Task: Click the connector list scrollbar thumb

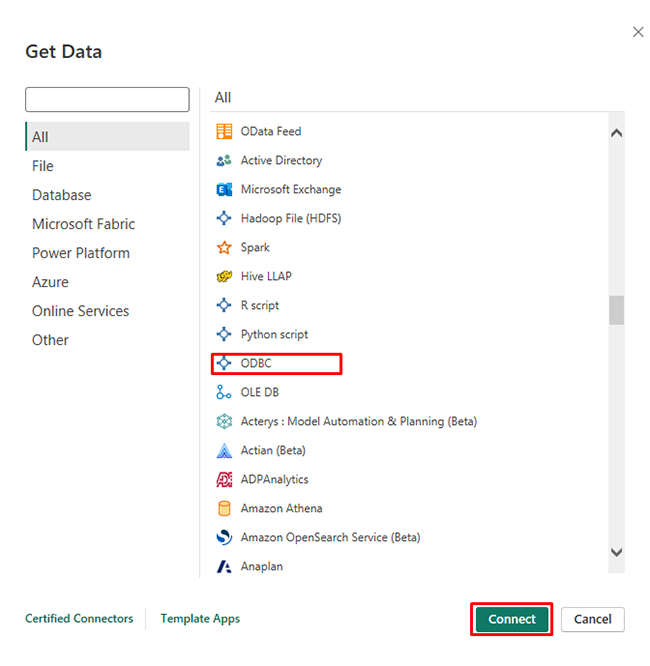Action: pyautogui.click(x=616, y=310)
